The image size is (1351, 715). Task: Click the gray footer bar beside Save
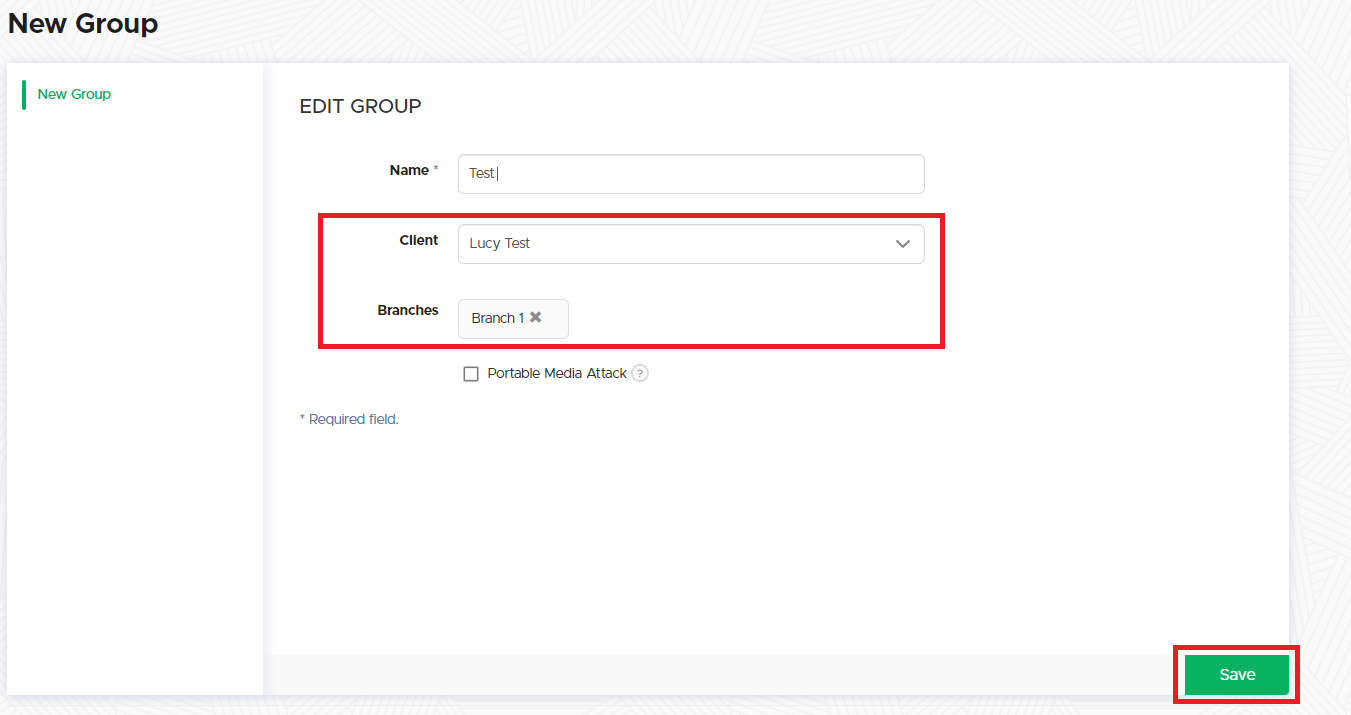(700, 675)
